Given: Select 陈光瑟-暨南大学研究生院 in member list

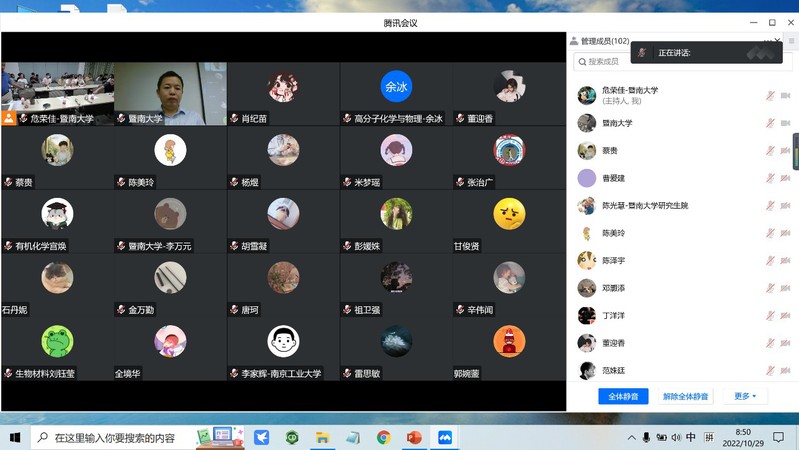Looking at the screenshot, I should click(645, 206).
